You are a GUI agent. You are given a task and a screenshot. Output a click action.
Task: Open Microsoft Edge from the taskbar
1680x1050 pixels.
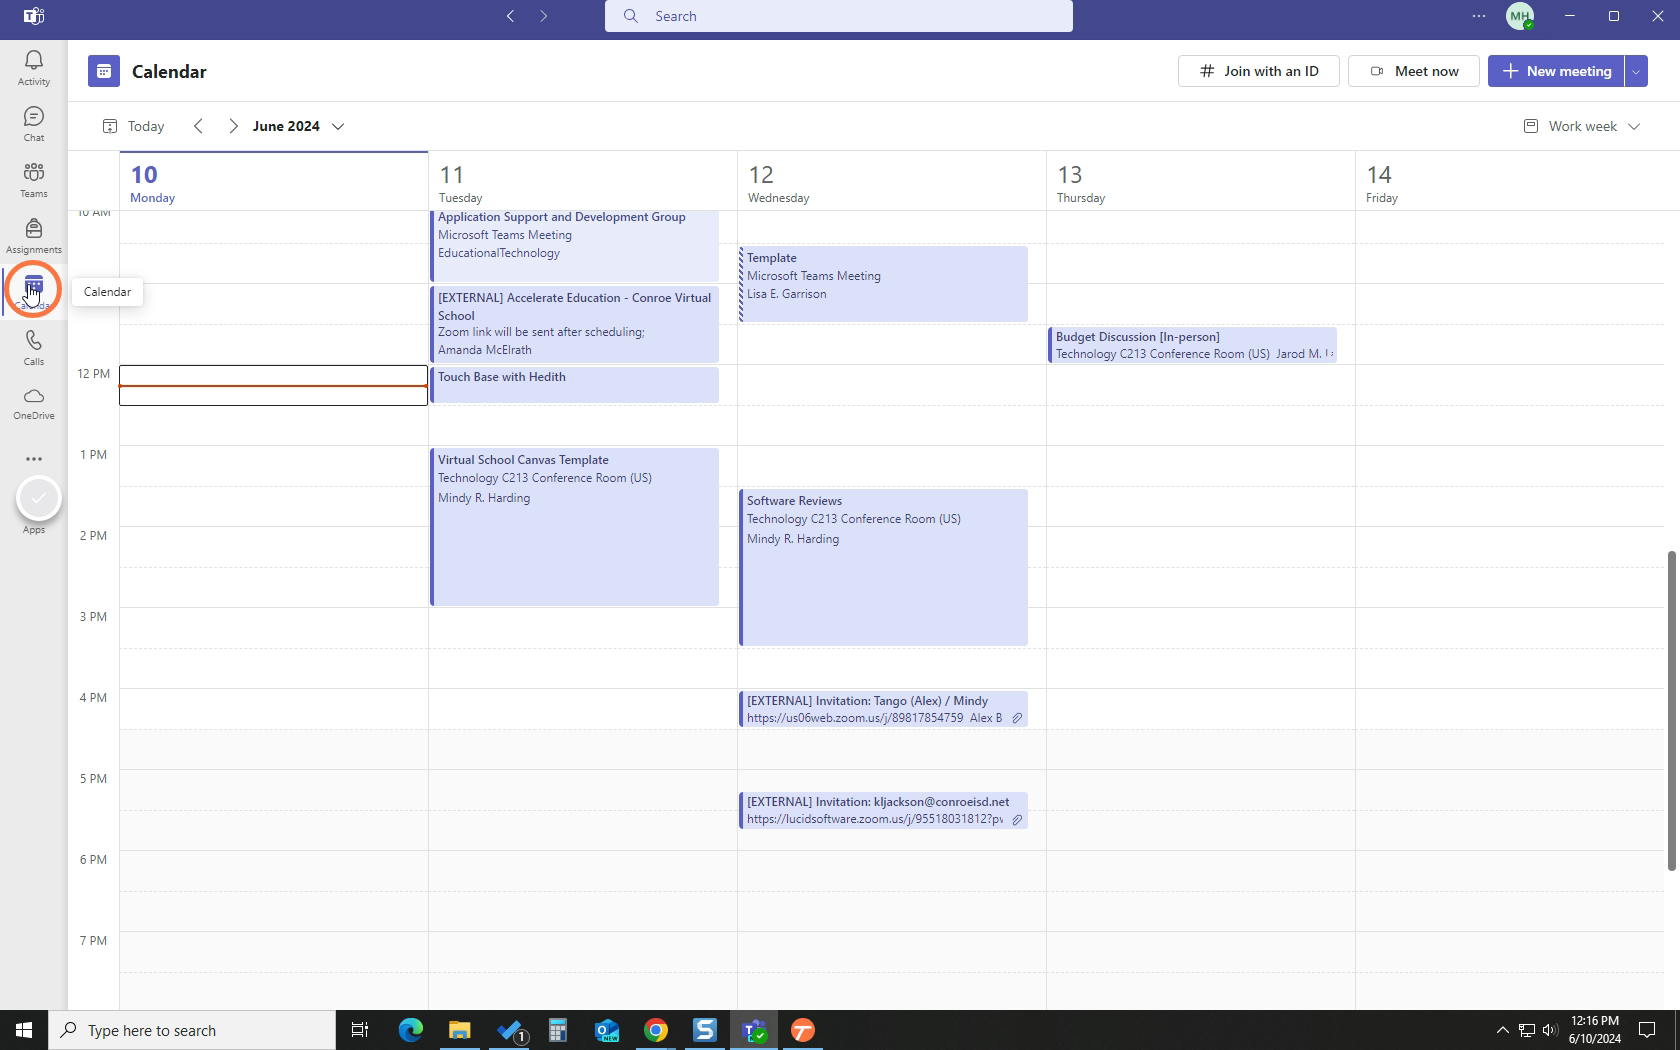point(411,1030)
